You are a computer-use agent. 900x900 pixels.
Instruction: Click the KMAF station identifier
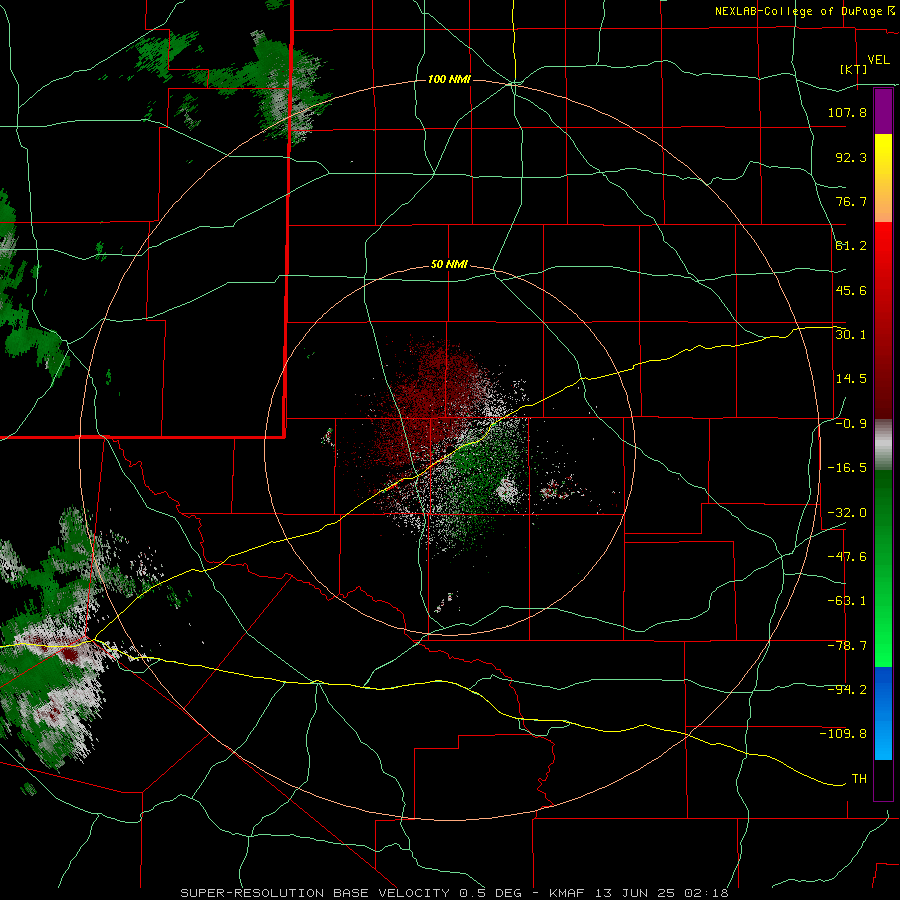coord(568,893)
